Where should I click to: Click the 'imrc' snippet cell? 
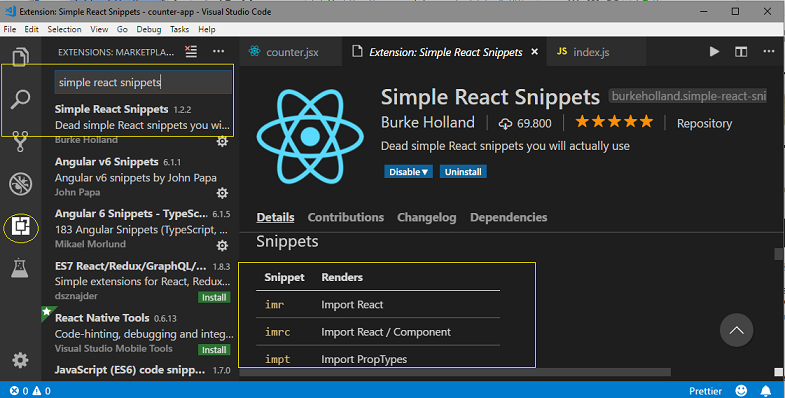tap(277, 332)
